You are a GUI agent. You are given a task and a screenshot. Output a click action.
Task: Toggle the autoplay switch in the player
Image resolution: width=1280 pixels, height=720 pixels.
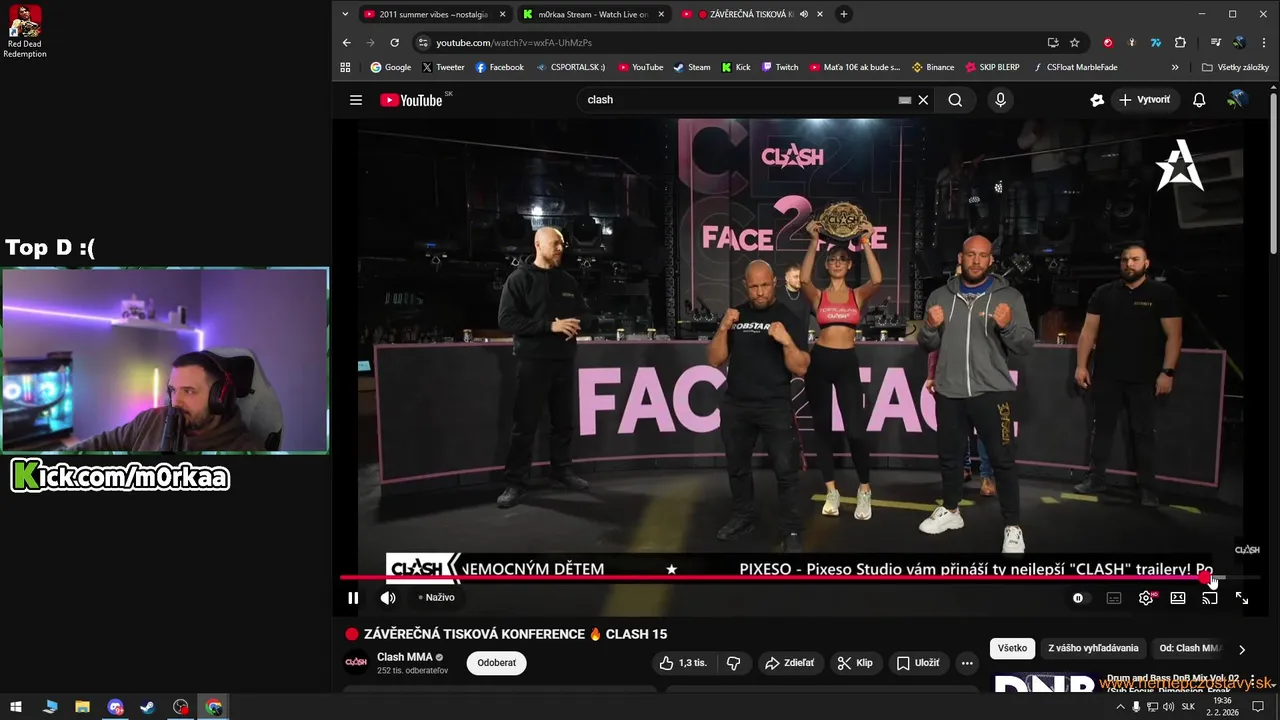(x=1078, y=598)
